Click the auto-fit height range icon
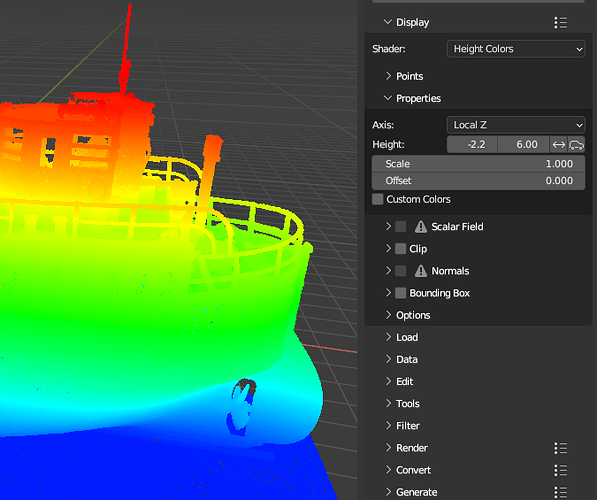Viewport: 597px width, 500px height. (x=576, y=145)
